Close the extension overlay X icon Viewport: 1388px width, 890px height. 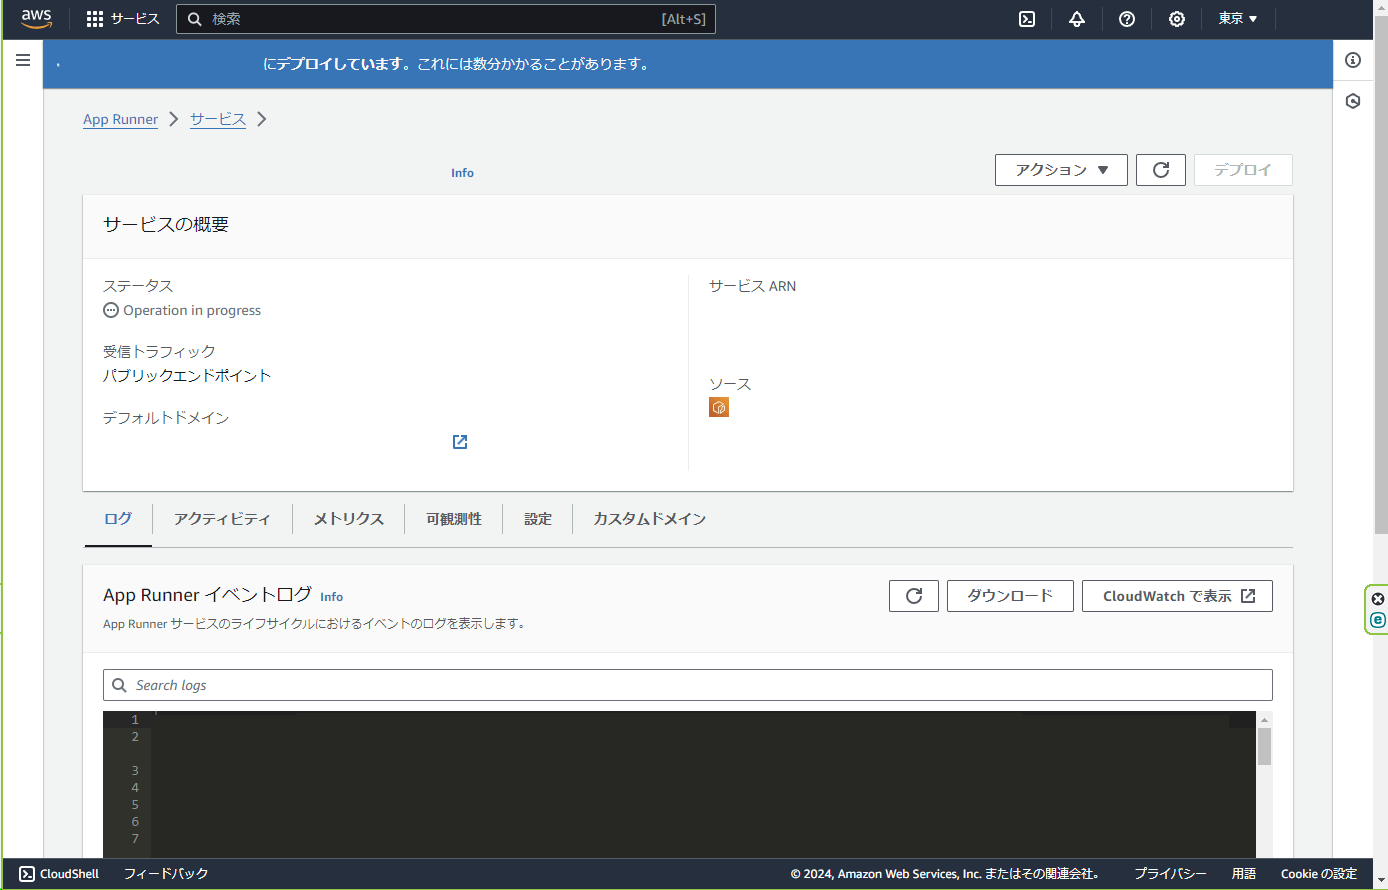pos(1378,599)
